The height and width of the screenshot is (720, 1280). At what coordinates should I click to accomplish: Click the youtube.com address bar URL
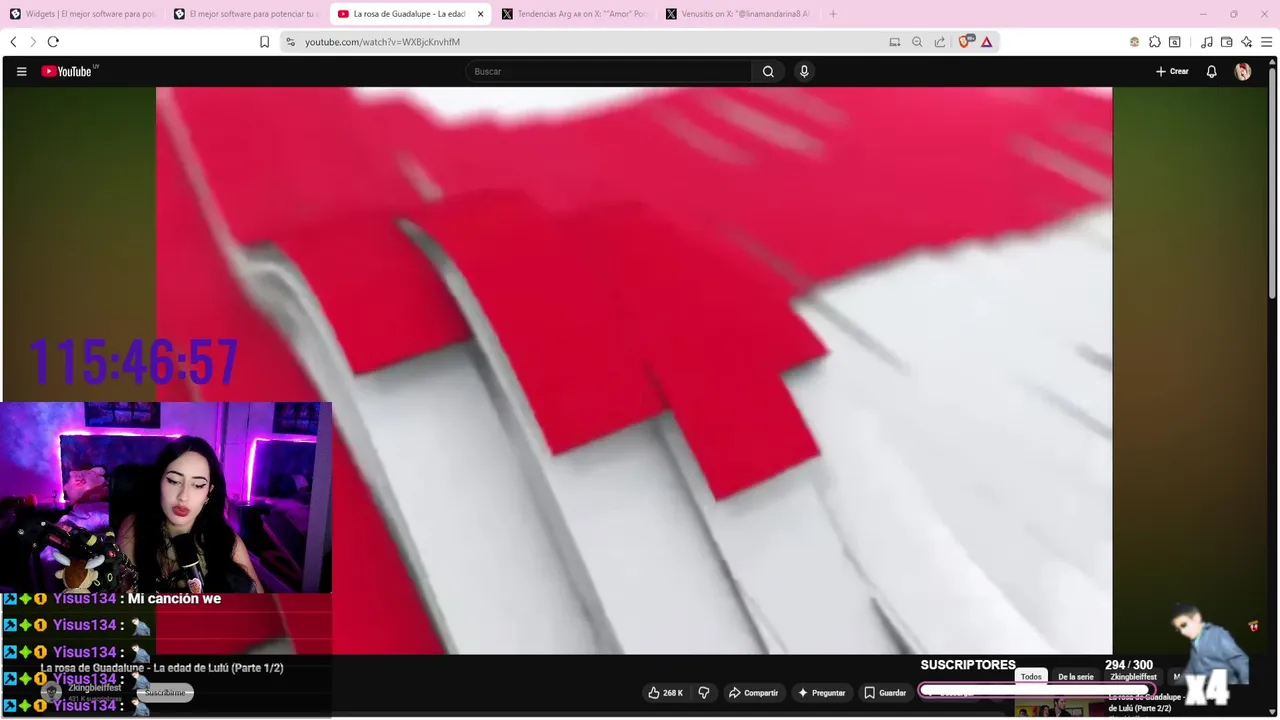click(382, 42)
